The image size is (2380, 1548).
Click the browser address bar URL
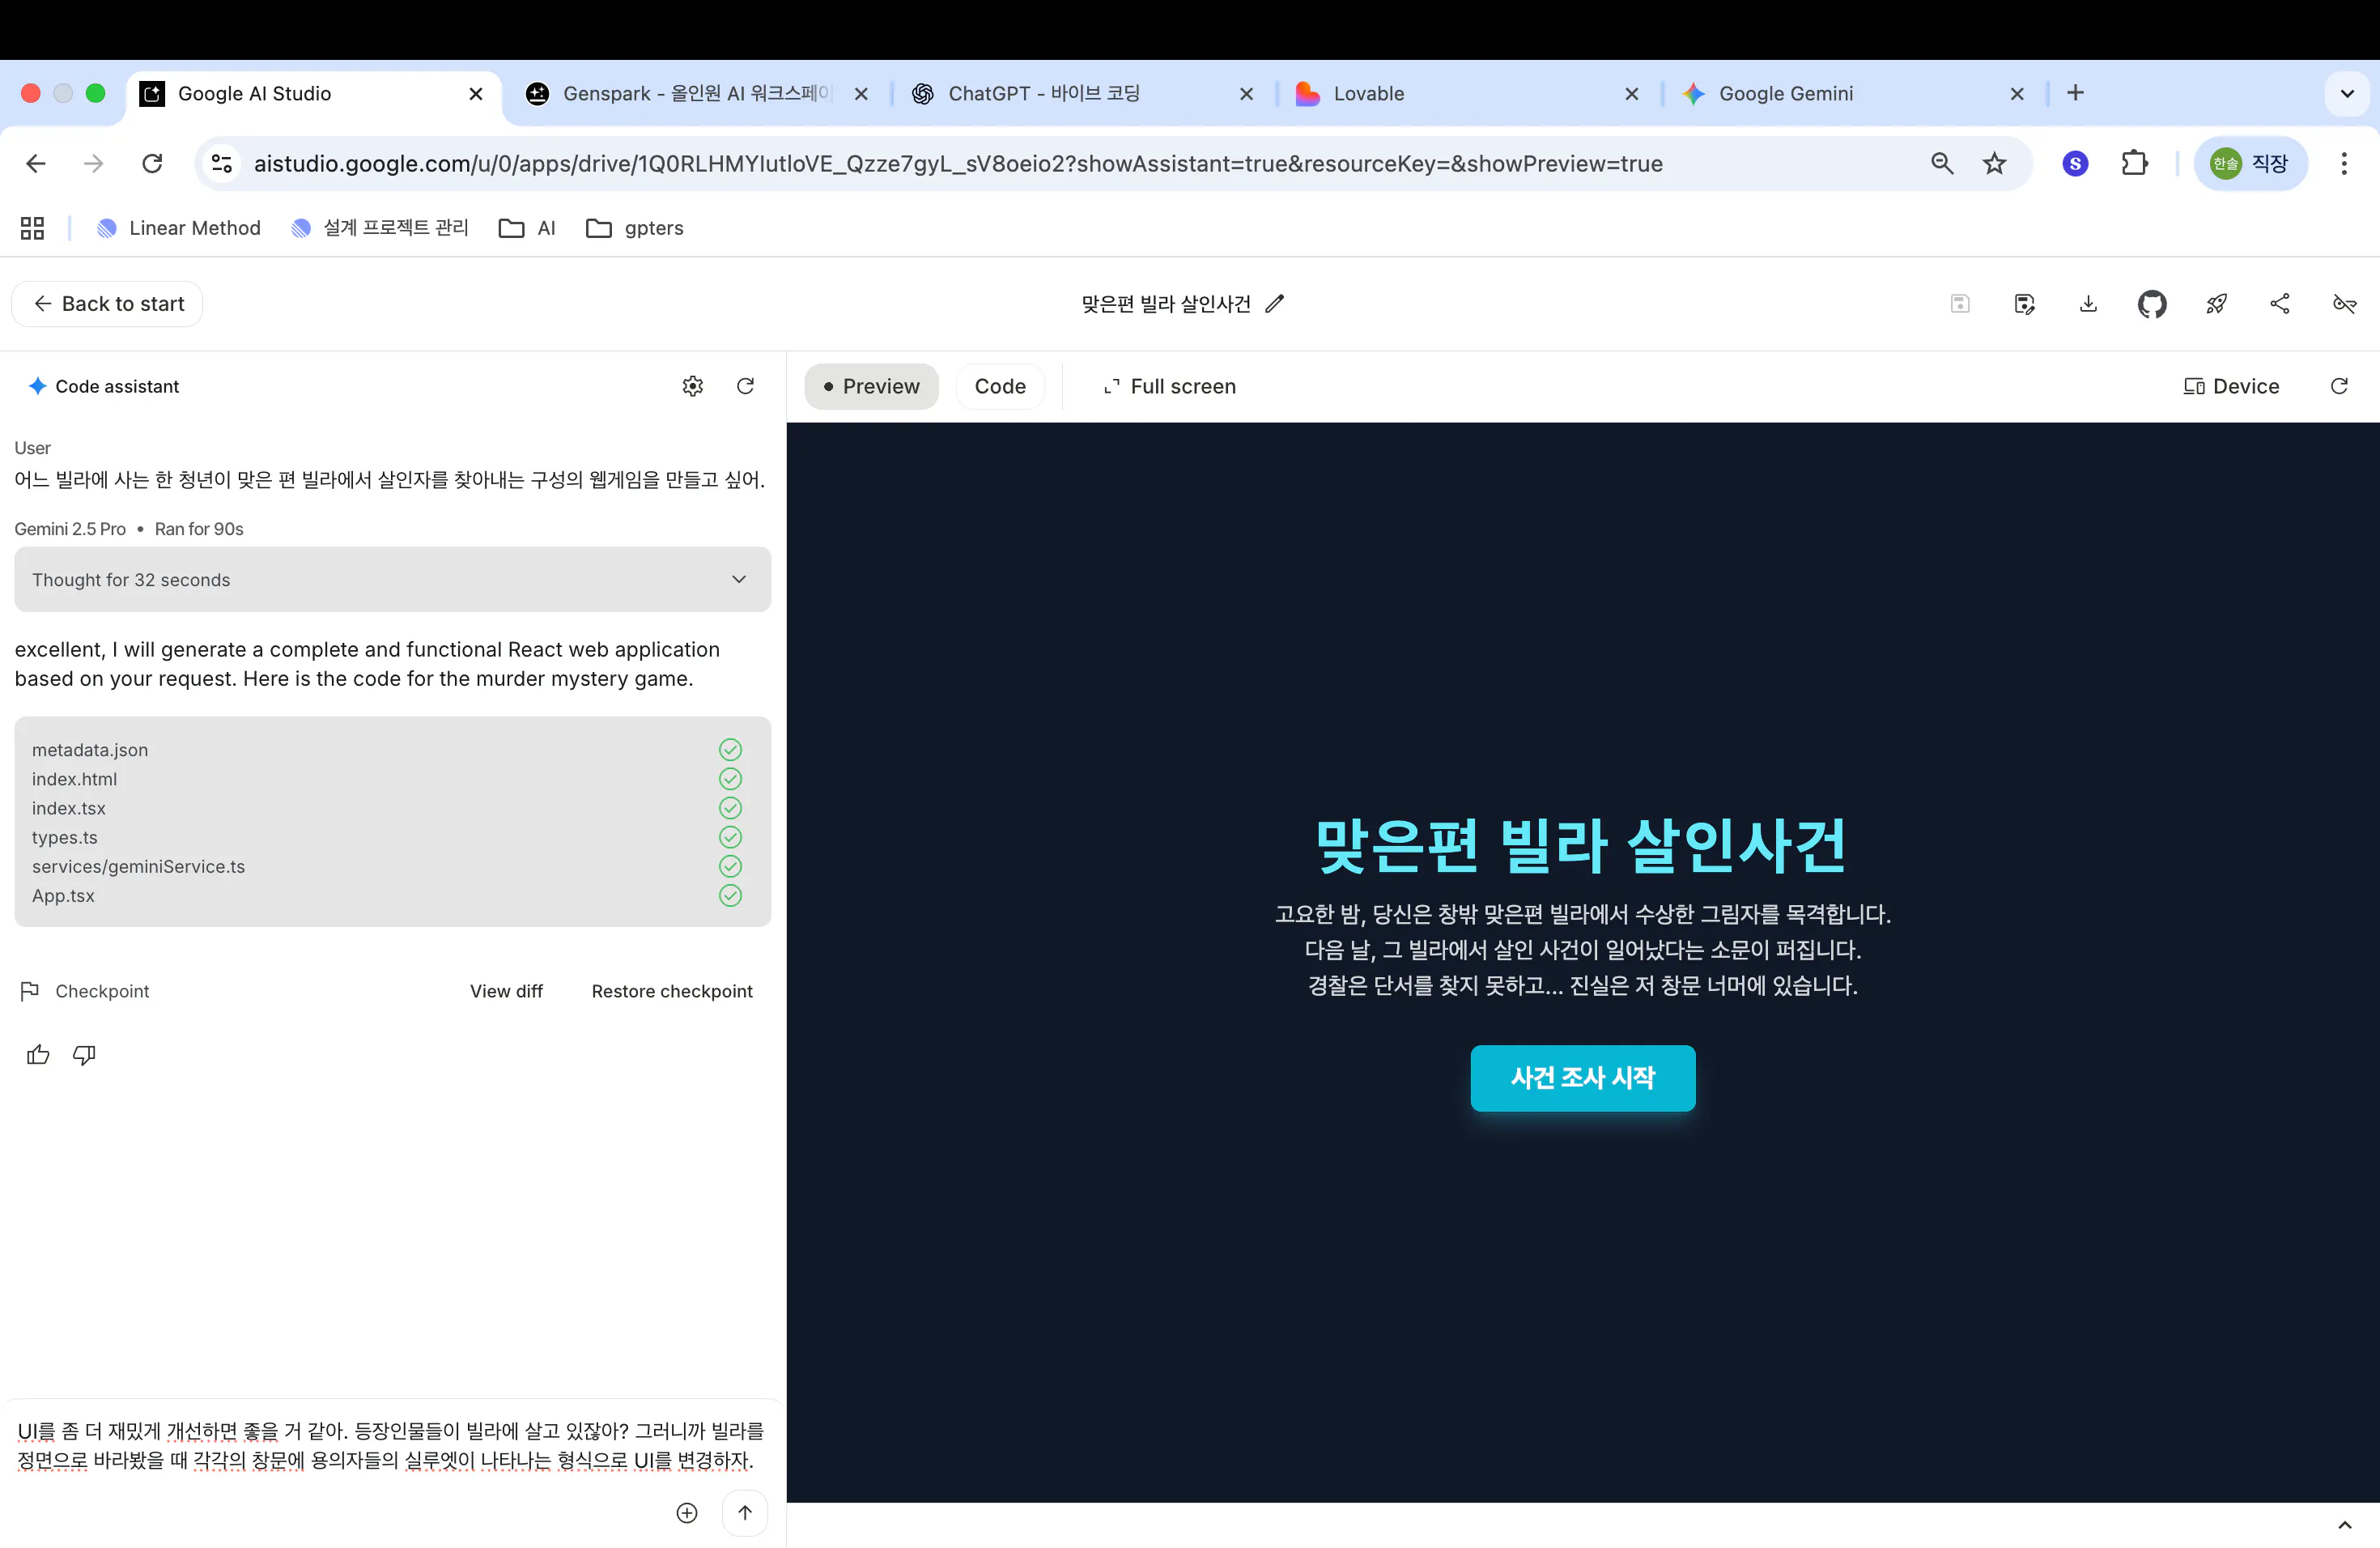pos(958,163)
